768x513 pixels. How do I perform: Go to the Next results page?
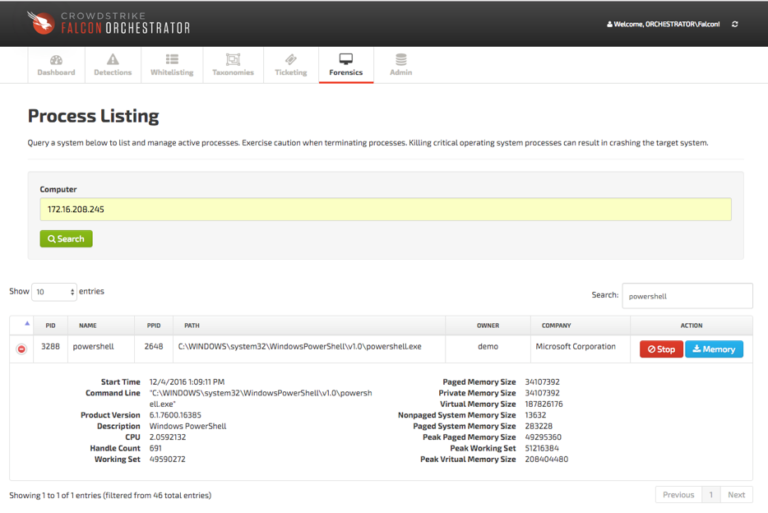pos(736,494)
